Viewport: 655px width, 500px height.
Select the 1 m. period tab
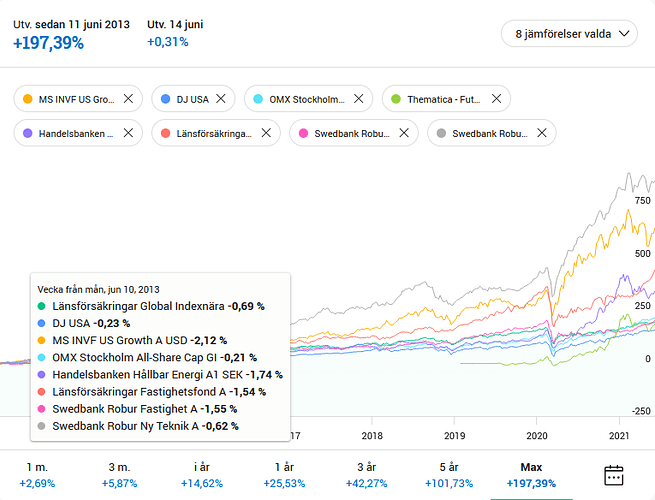[37, 475]
